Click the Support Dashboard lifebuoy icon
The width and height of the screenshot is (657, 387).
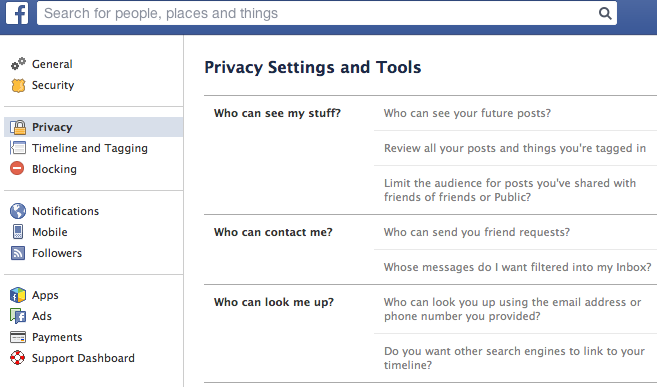click(18, 358)
